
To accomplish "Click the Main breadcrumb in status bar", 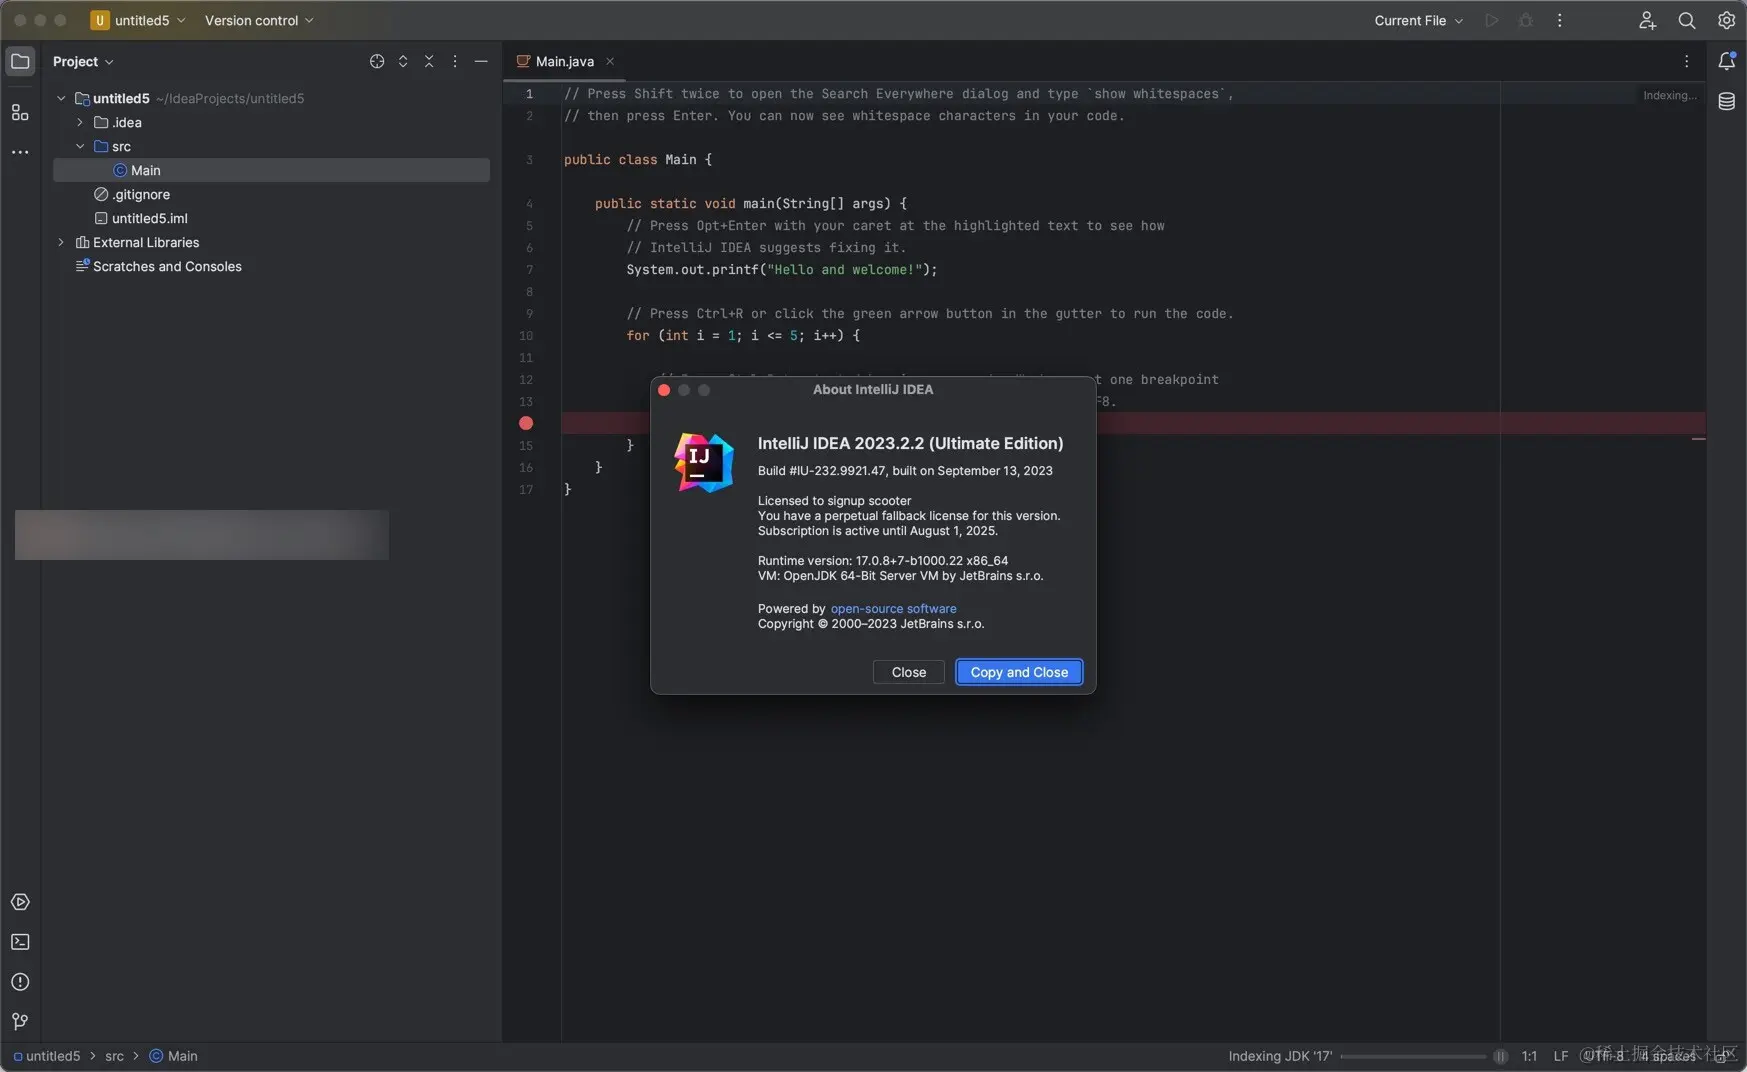I will [x=174, y=1056].
